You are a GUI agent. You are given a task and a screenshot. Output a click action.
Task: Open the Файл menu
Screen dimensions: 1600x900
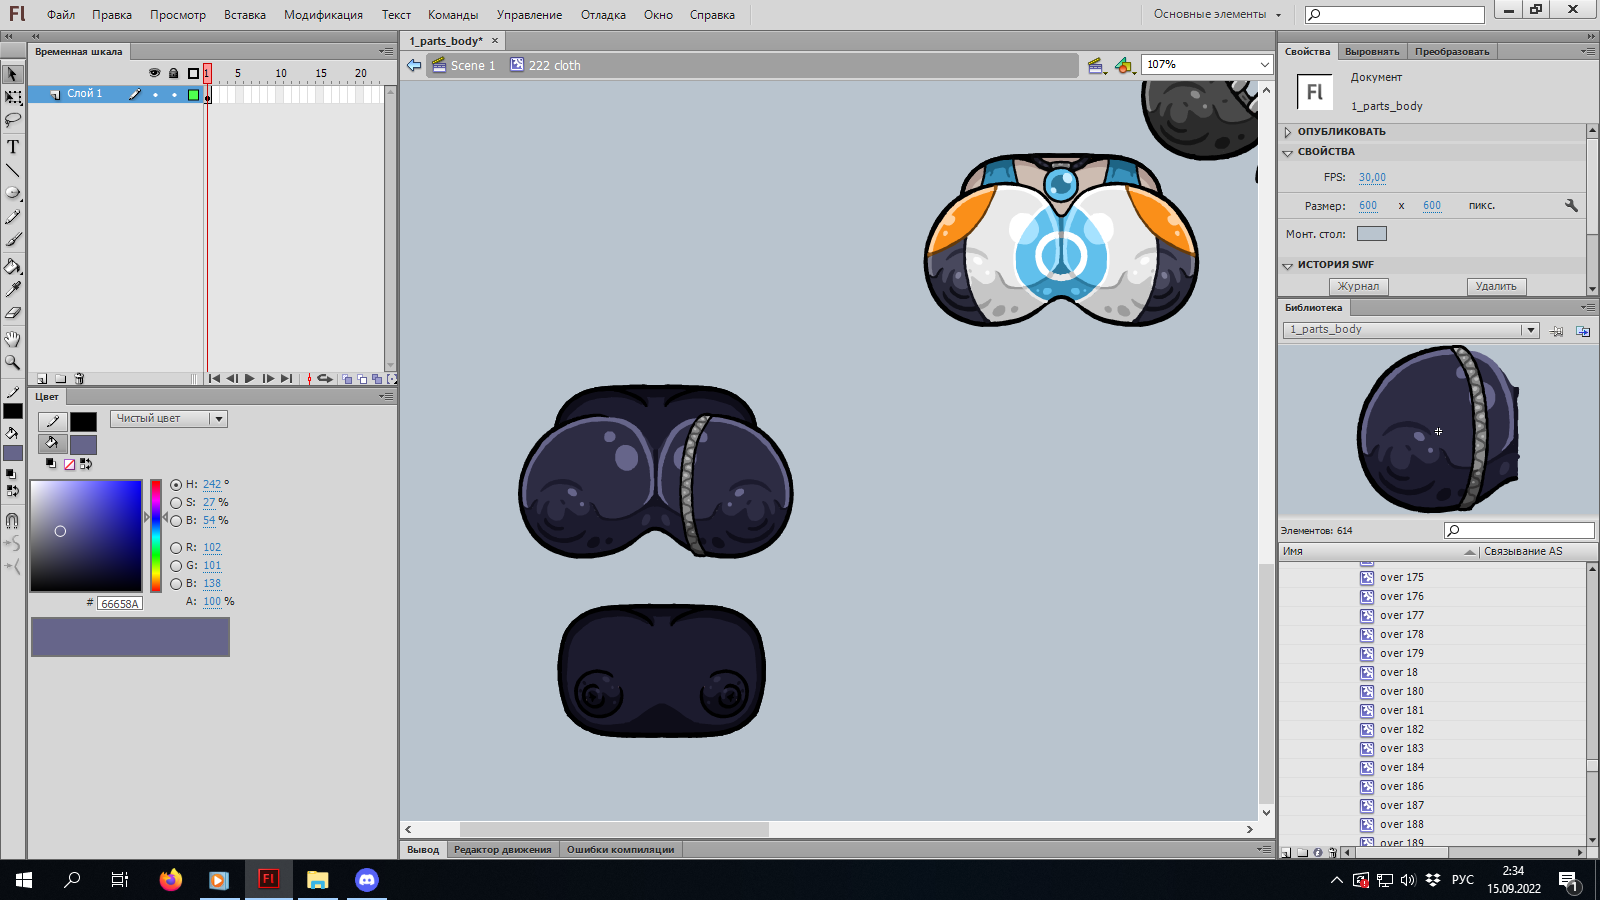61,15
